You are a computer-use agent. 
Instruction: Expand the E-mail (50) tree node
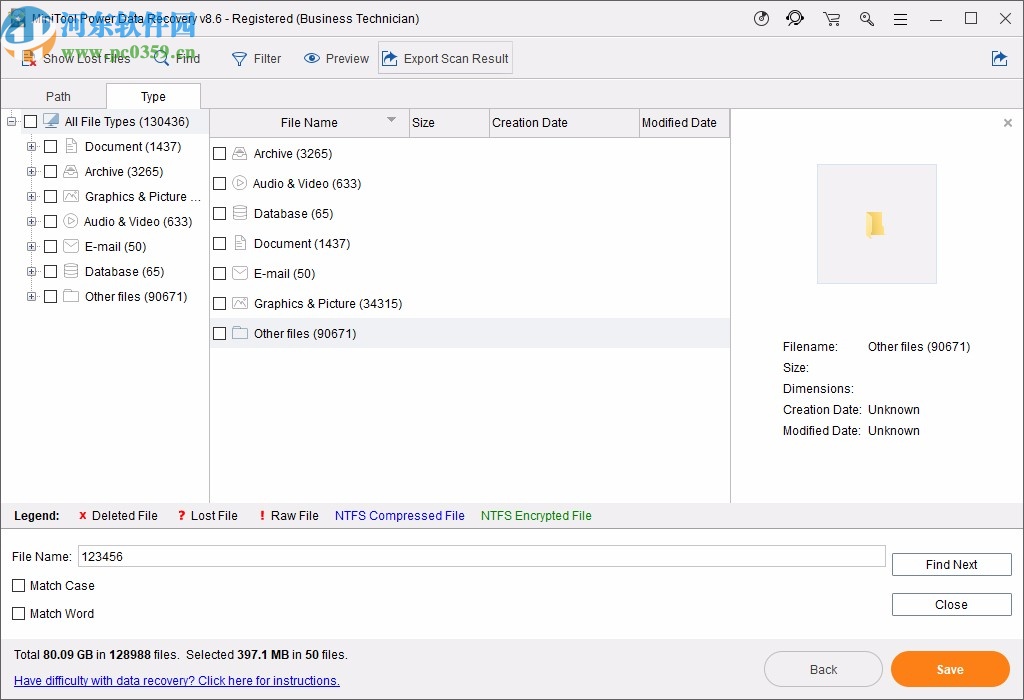point(31,246)
